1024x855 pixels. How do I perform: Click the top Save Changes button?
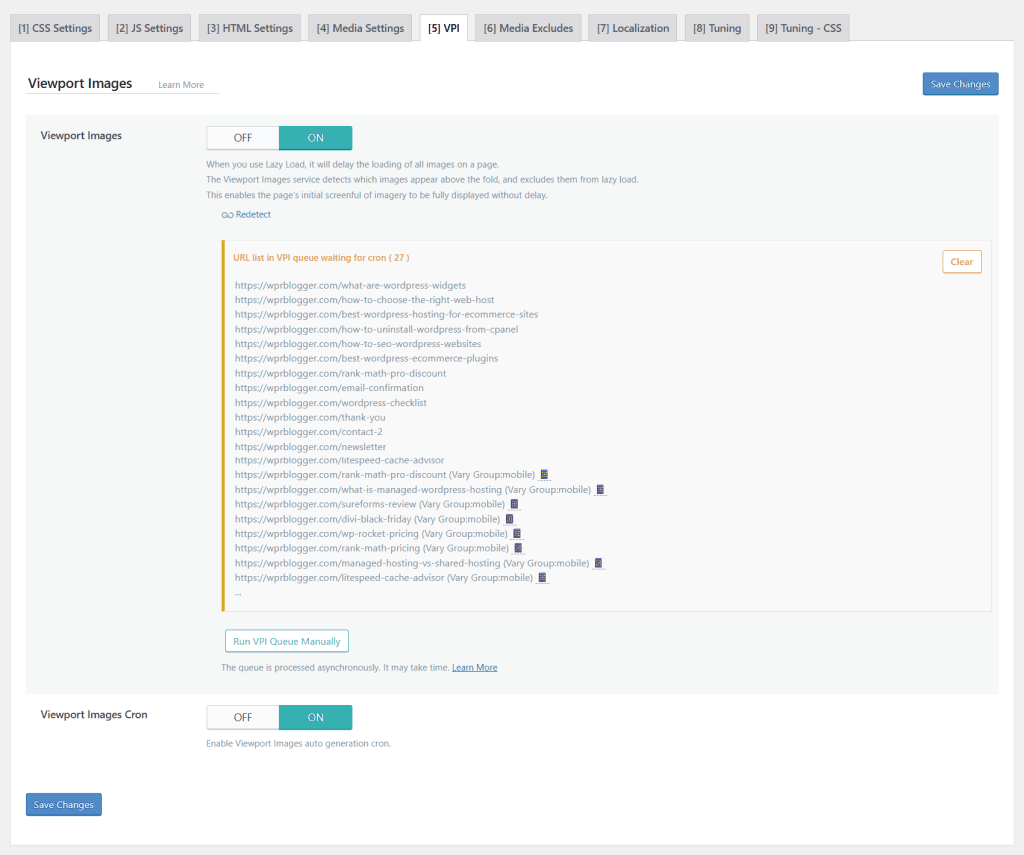(x=960, y=83)
